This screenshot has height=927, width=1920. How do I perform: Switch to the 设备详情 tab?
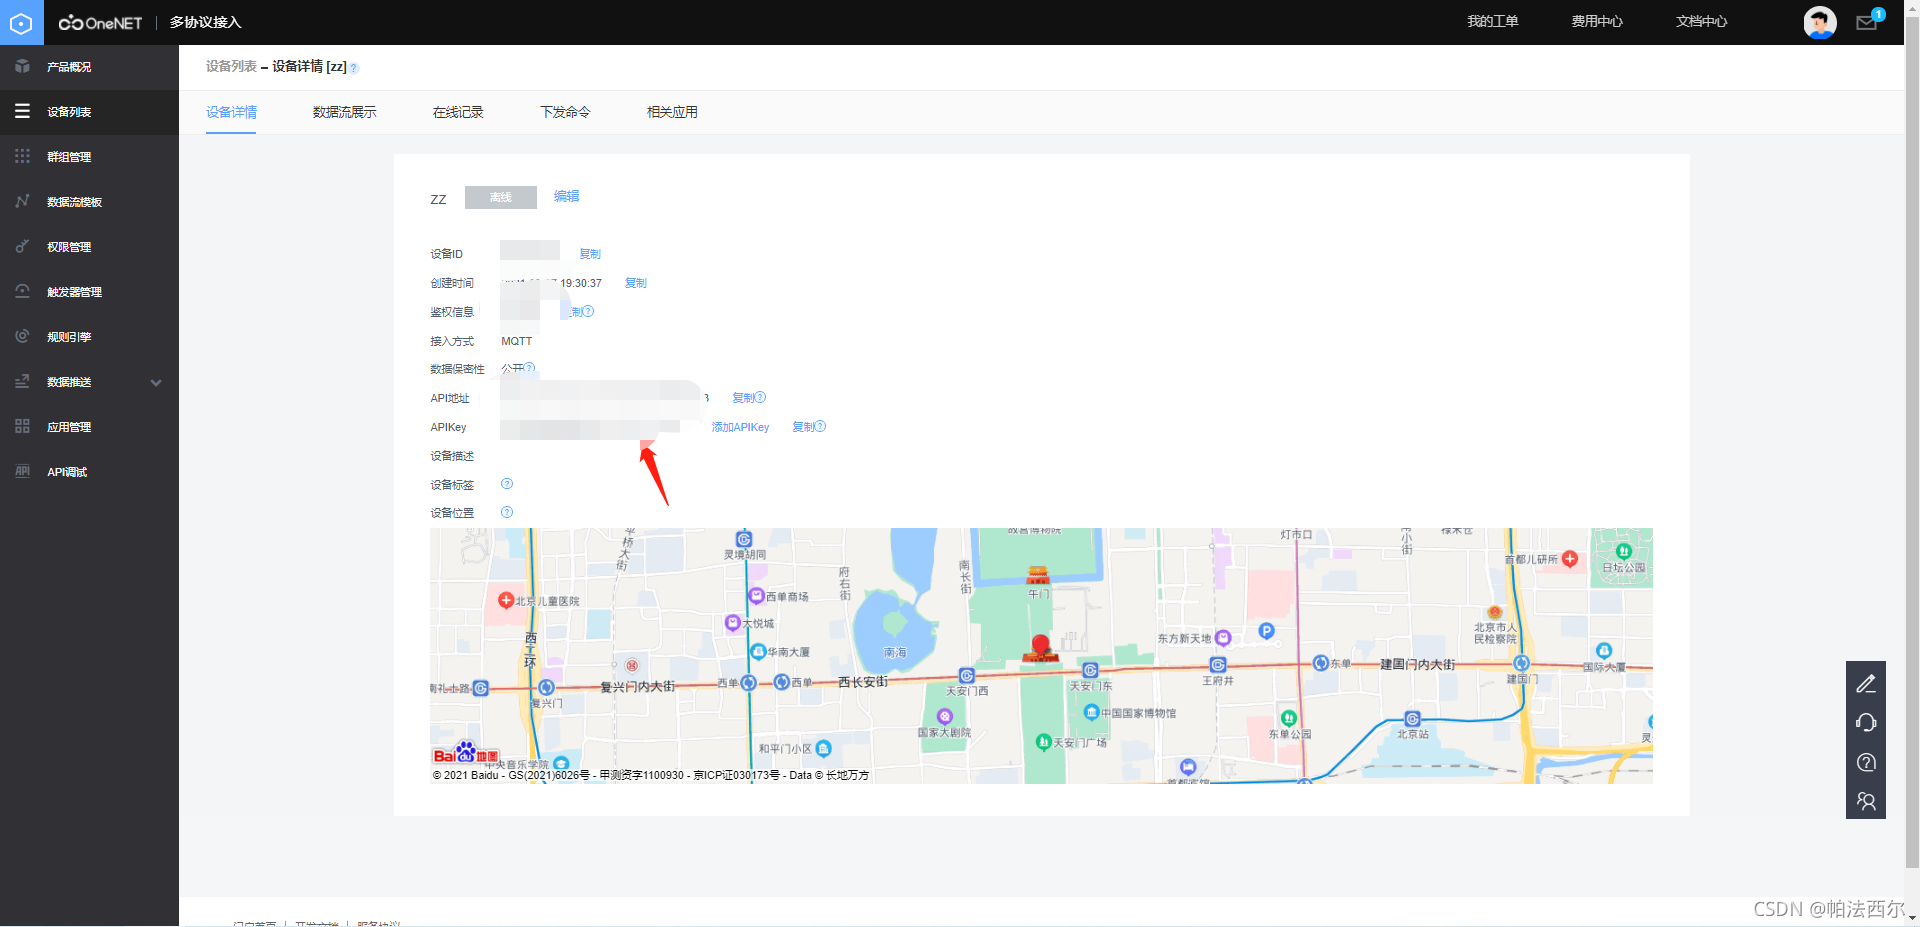coord(231,112)
